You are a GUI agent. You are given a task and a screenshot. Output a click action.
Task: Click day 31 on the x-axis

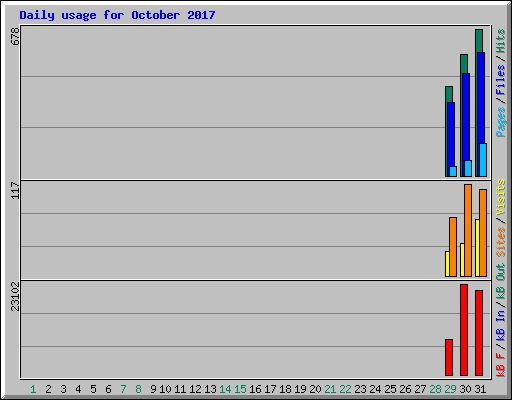click(480, 389)
